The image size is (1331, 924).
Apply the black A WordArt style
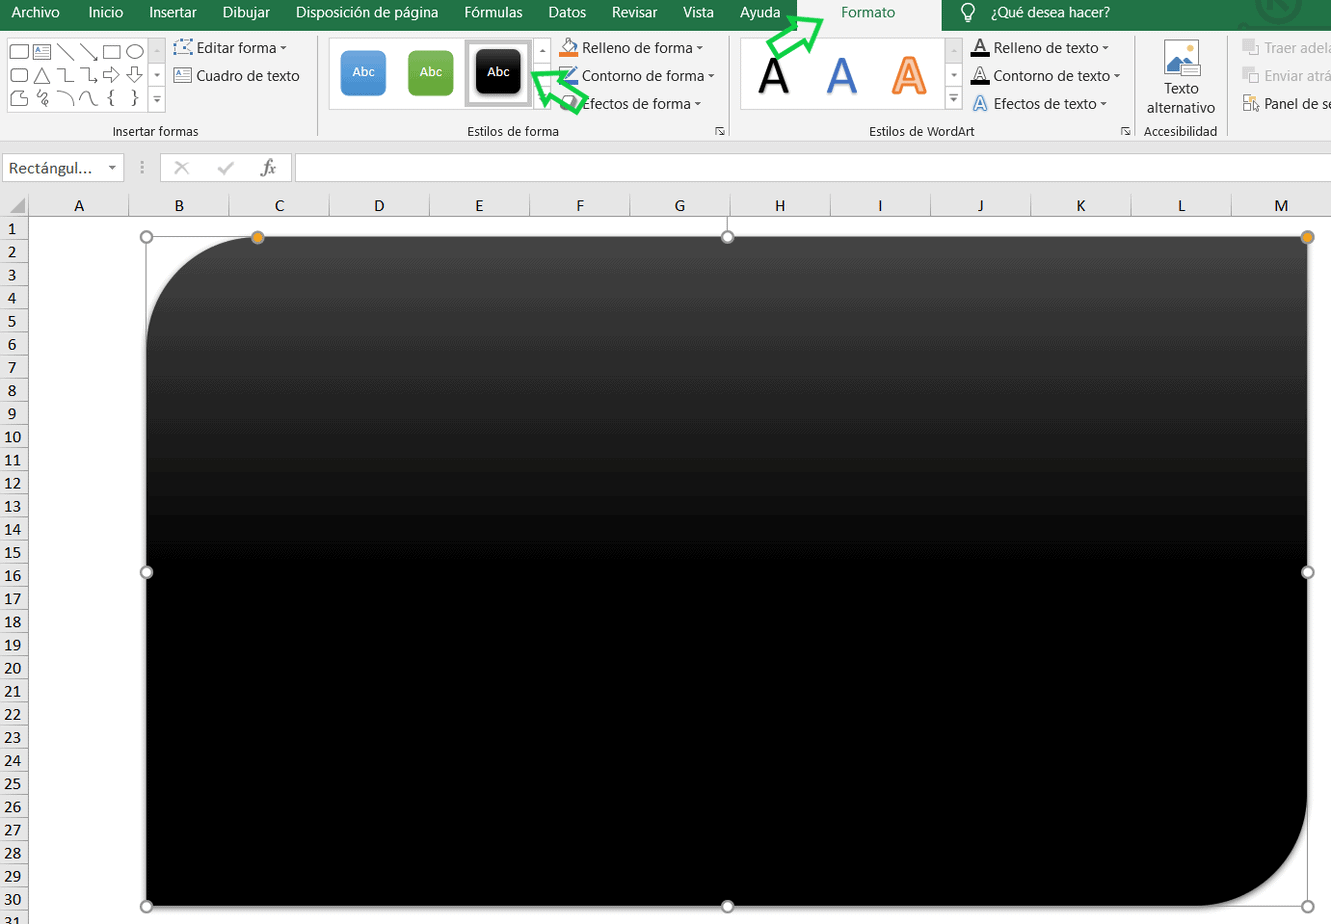[x=774, y=75]
